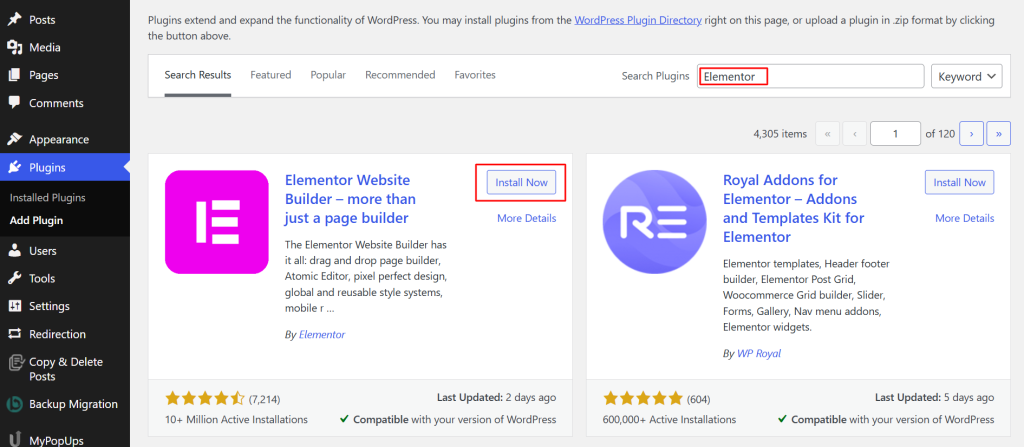Screen dimensions: 1024x447
Task: Click the Copy & Delete Posts icon
Action: click(x=14, y=362)
